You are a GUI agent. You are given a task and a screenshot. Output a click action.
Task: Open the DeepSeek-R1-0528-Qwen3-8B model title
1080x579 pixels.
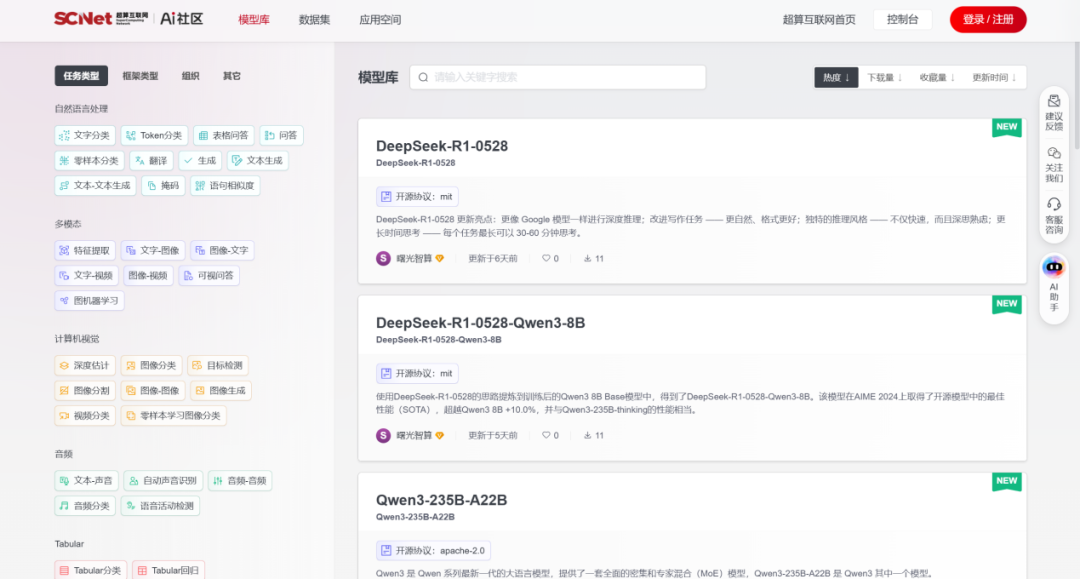(480, 323)
